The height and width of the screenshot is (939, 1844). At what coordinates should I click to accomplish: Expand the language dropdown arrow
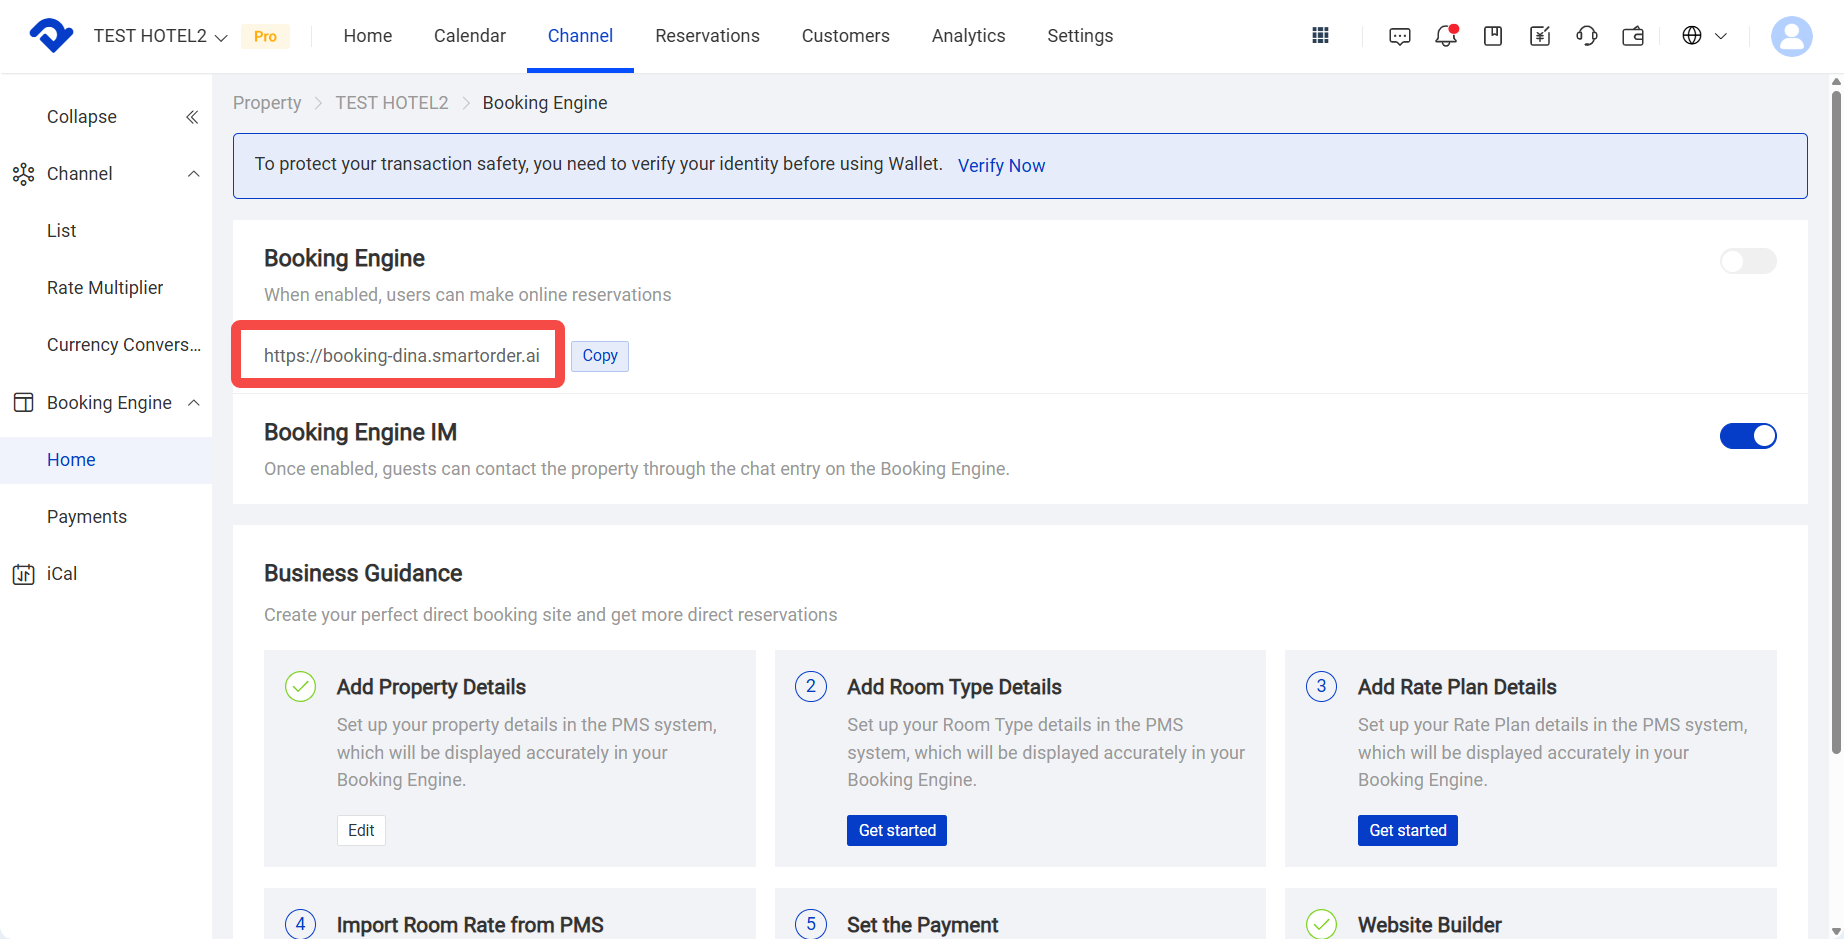pos(1721,36)
